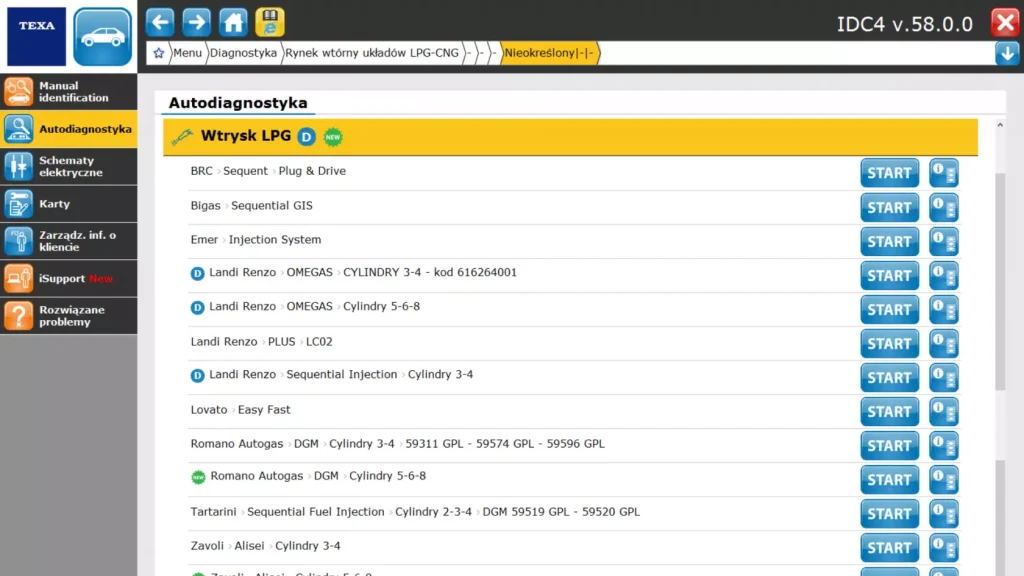Open info icon for Lovato Easy Fast
Viewport: 1024px width, 576px height.
point(943,411)
